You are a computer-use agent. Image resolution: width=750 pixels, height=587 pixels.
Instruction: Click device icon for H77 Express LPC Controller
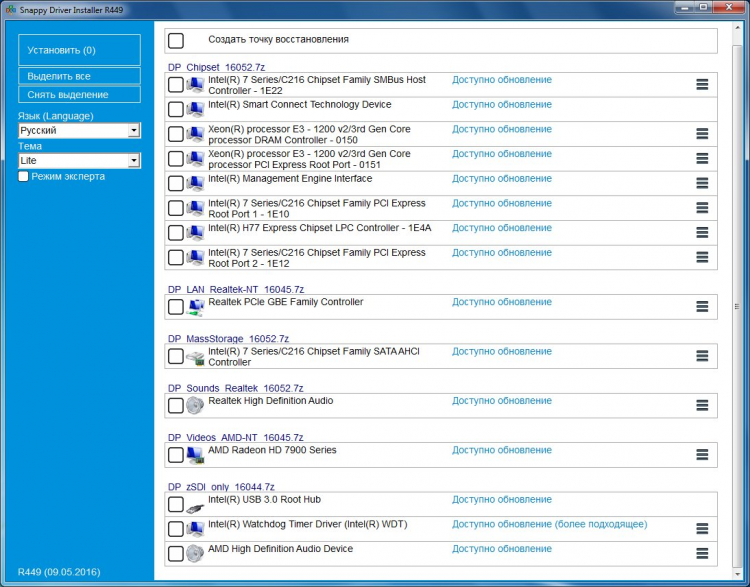pyautogui.click(x=195, y=233)
